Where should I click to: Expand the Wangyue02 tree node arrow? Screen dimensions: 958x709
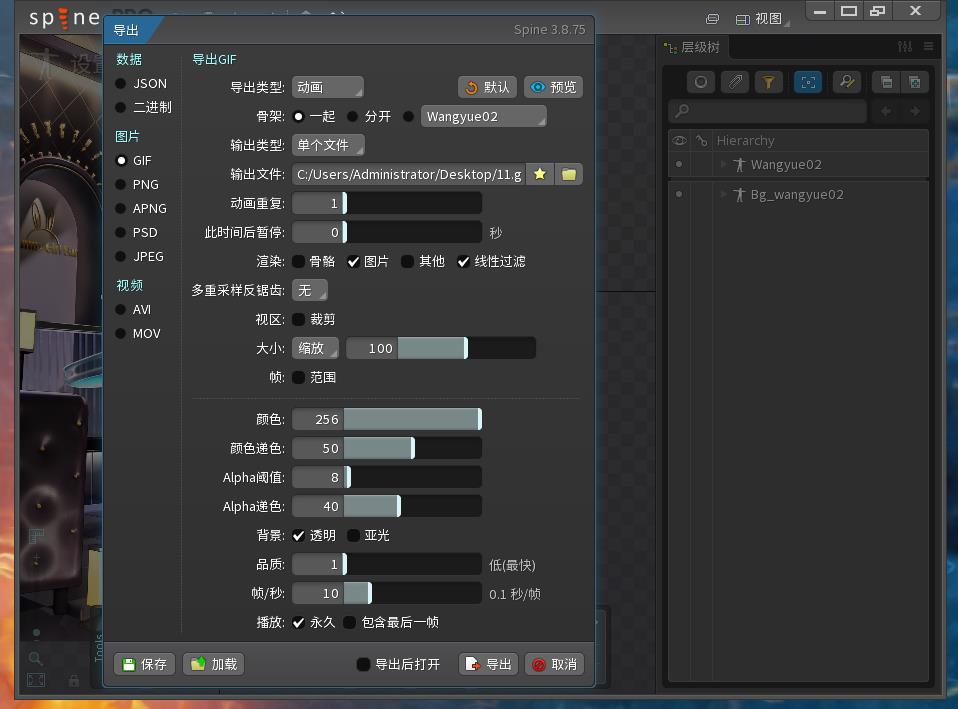click(723, 164)
